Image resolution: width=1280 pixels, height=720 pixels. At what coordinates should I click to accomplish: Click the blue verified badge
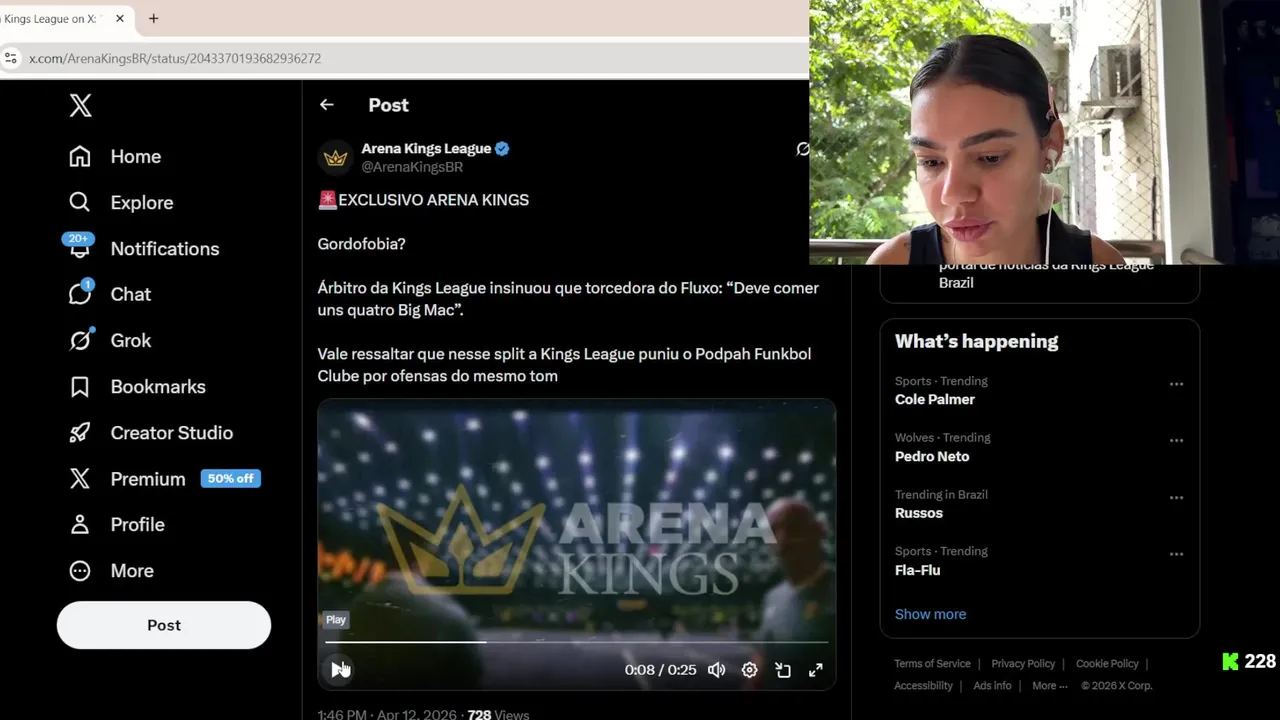pyautogui.click(x=502, y=149)
